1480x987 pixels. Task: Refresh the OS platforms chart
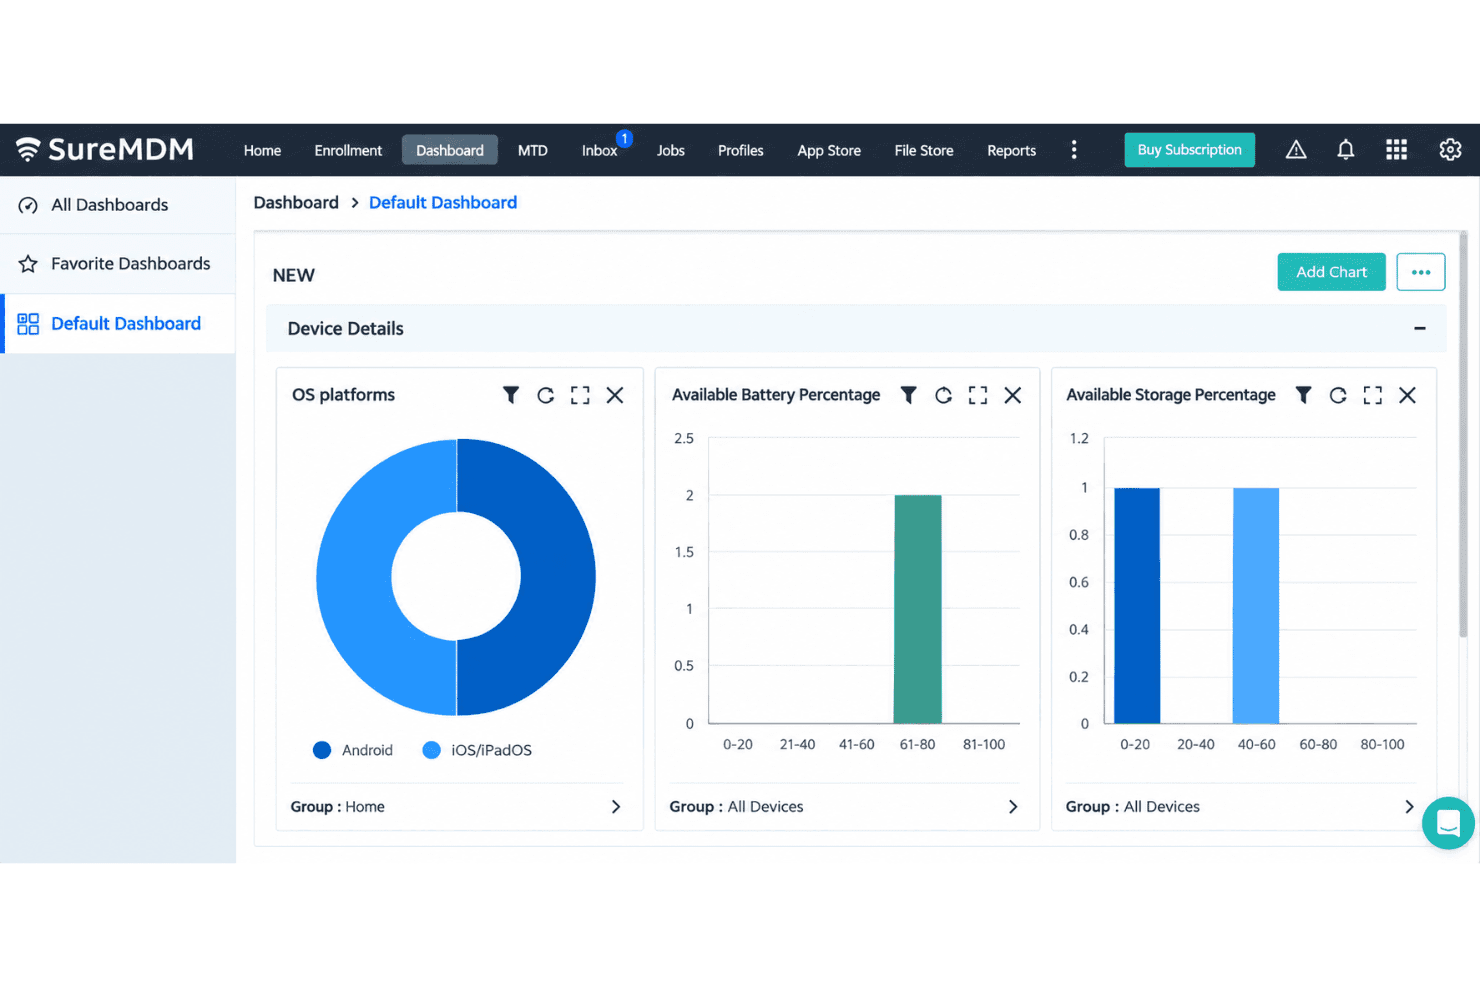click(545, 395)
